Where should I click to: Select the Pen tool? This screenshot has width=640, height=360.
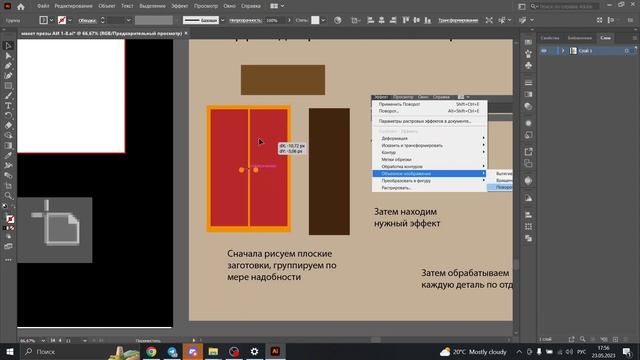coord(8,66)
